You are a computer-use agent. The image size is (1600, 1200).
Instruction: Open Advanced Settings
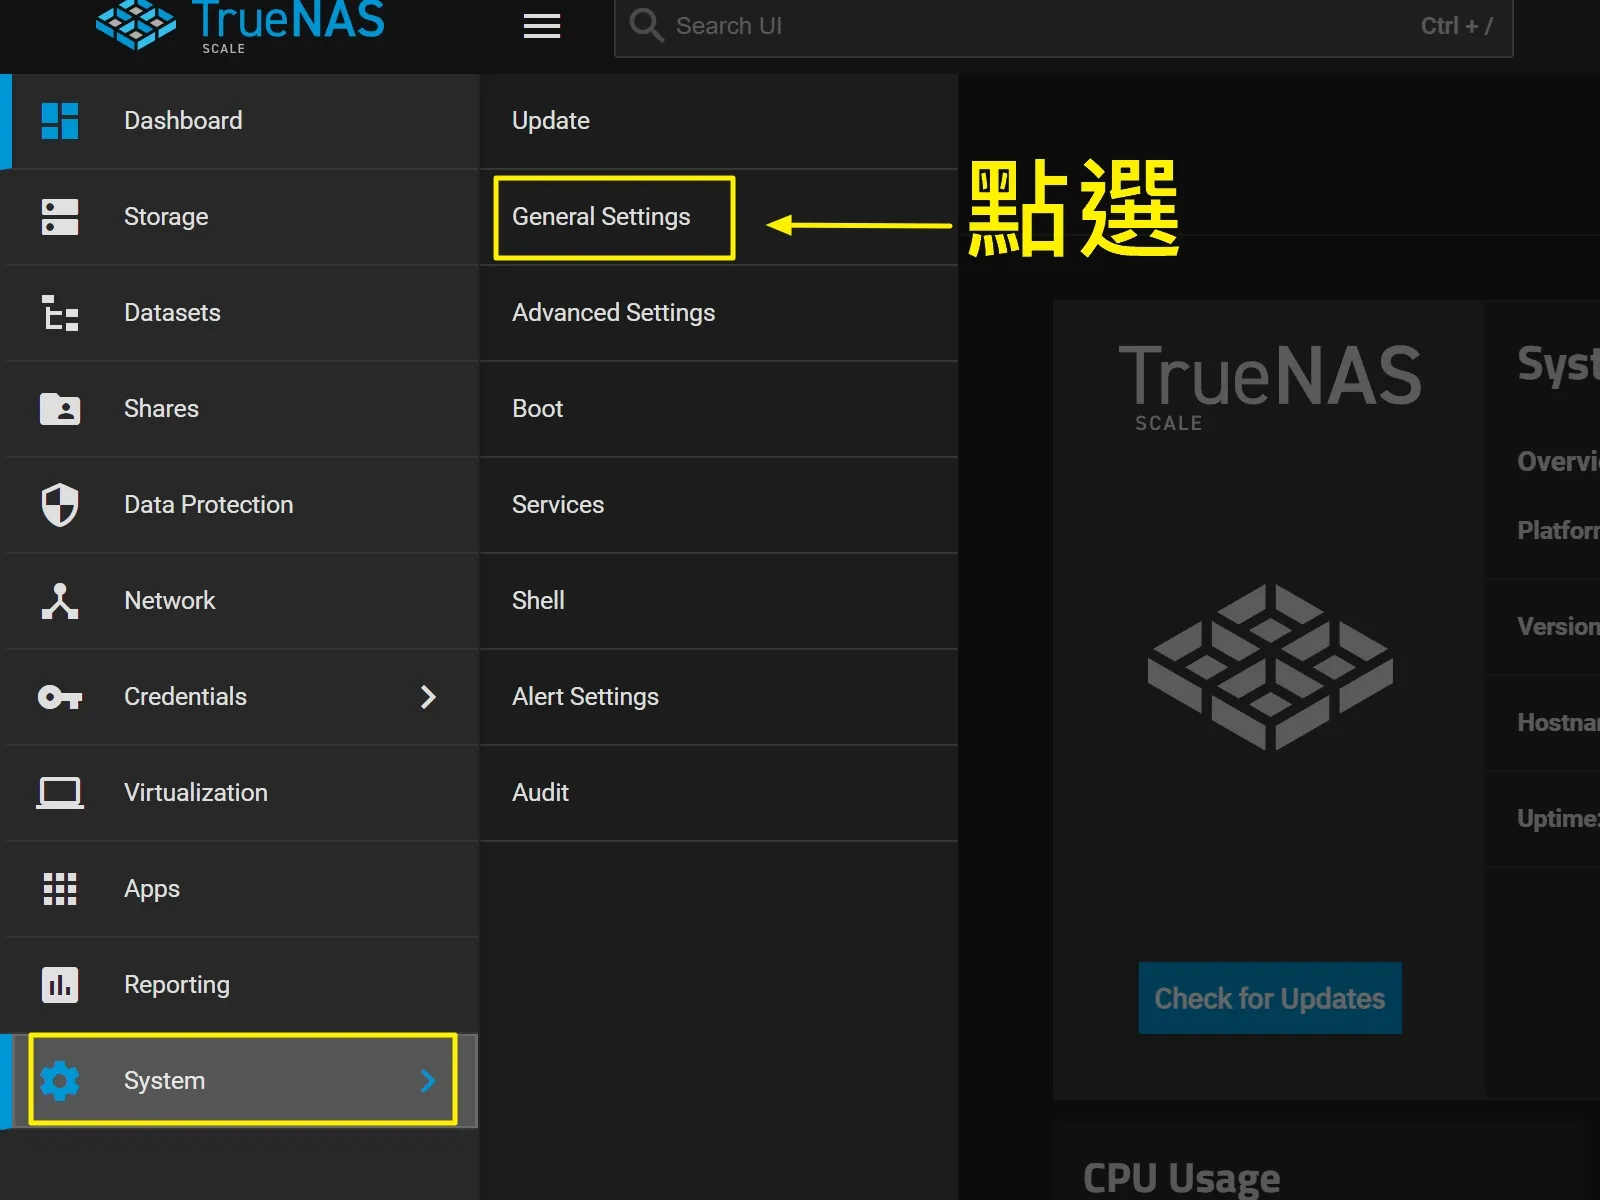(719, 313)
